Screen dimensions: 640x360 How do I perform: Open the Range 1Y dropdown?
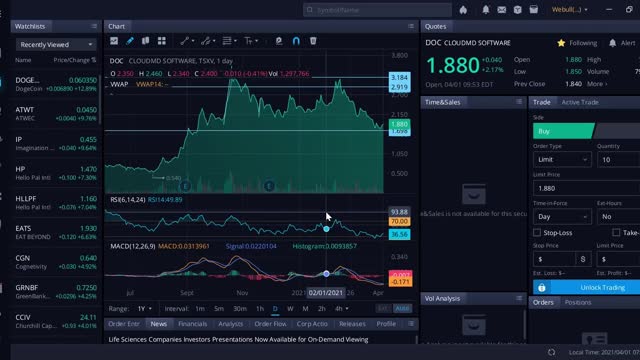point(144,309)
